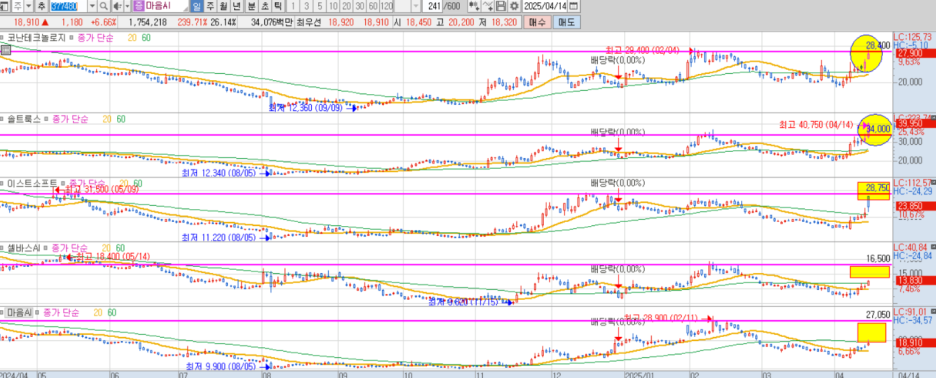Switch to the 년 yearly period
This screenshot has width=936, height=378.
tap(236, 7)
